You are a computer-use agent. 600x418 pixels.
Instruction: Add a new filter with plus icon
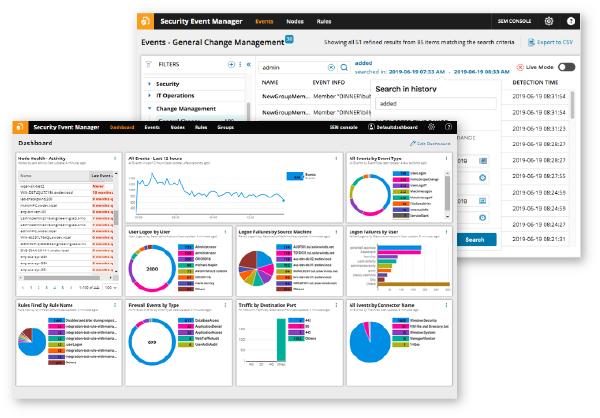(231, 64)
